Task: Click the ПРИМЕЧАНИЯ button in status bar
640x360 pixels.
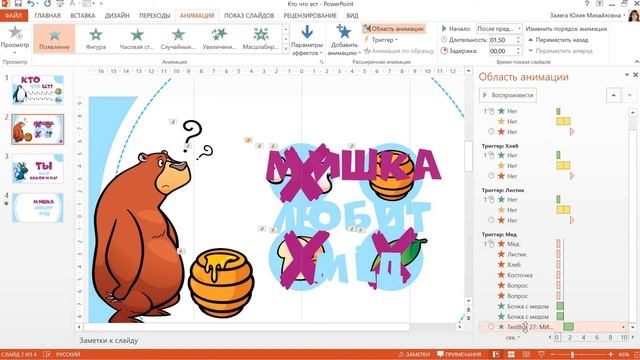Action: tap(459, 355)
